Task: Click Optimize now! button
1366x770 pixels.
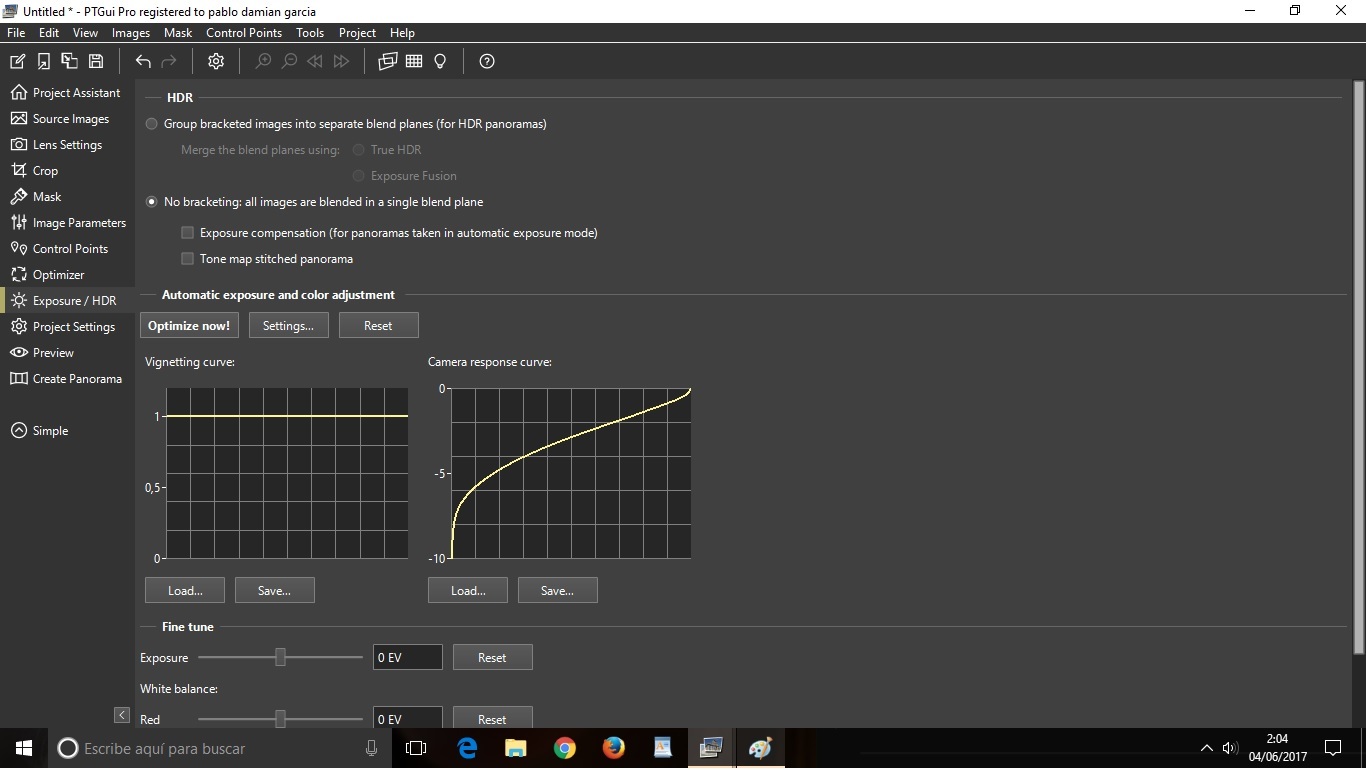Action: [x=189, y=326]
